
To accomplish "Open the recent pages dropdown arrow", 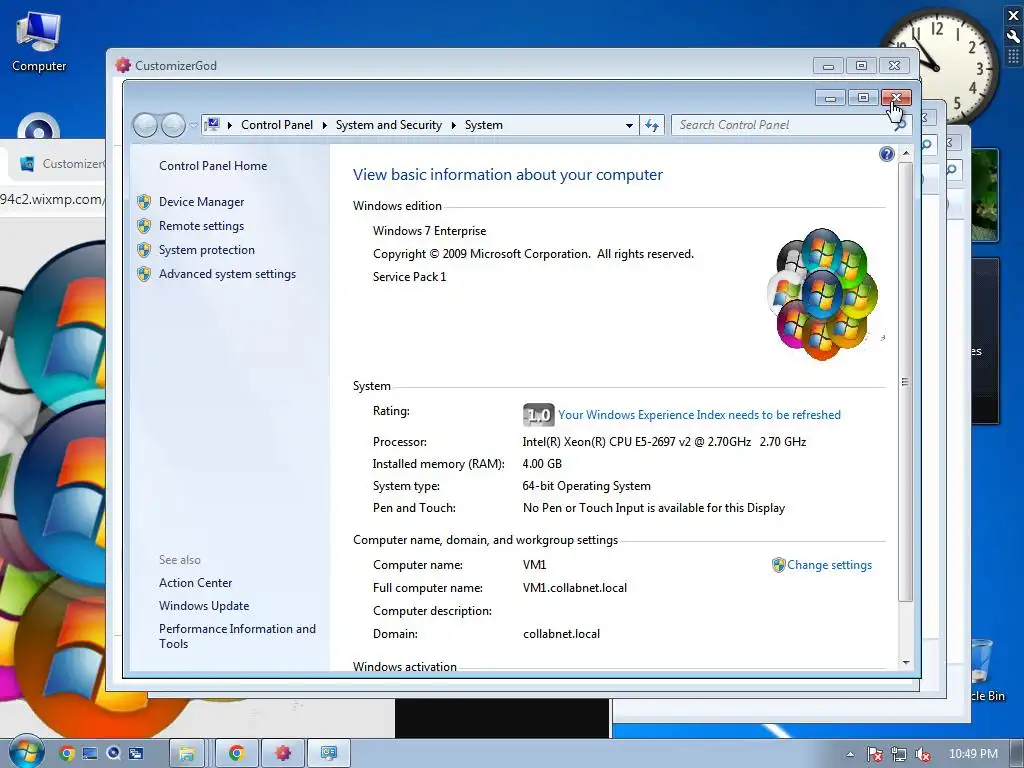I will pos(193,125).
